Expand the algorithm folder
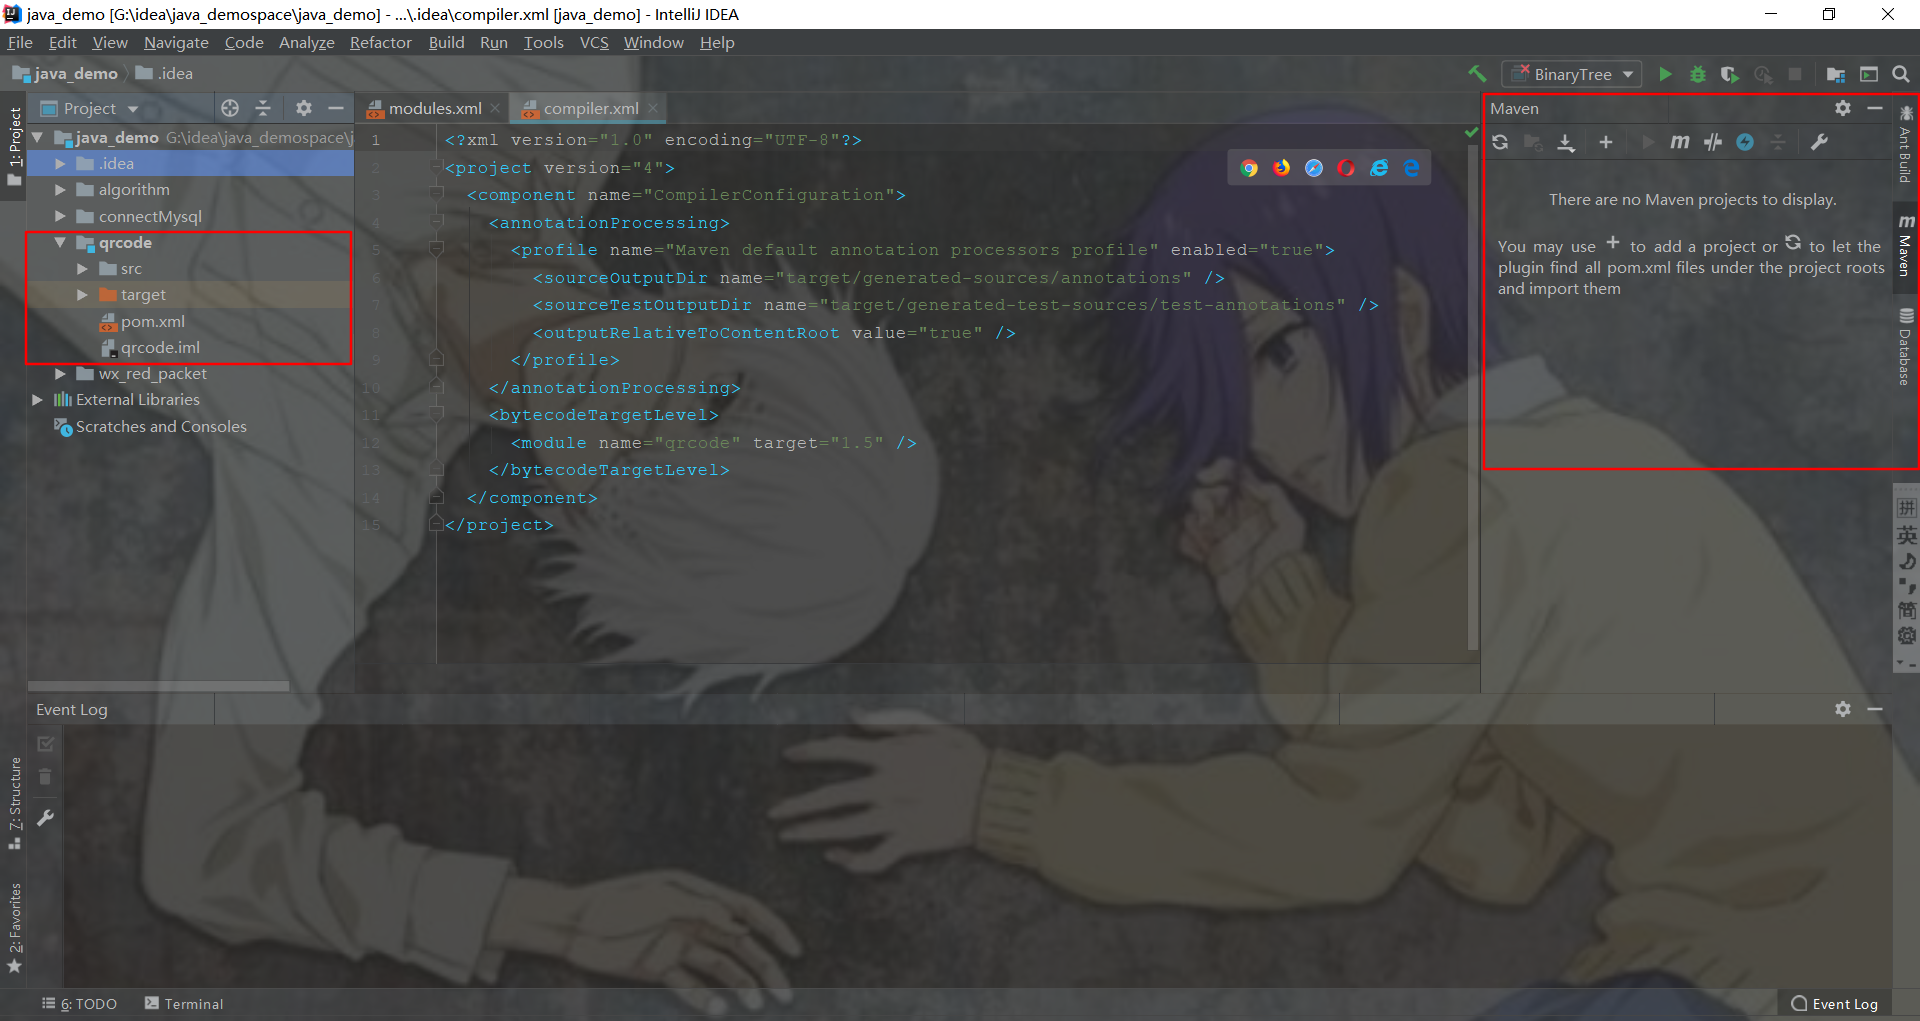Screen dimensions: 1920x1021 (x=60, y=189)
